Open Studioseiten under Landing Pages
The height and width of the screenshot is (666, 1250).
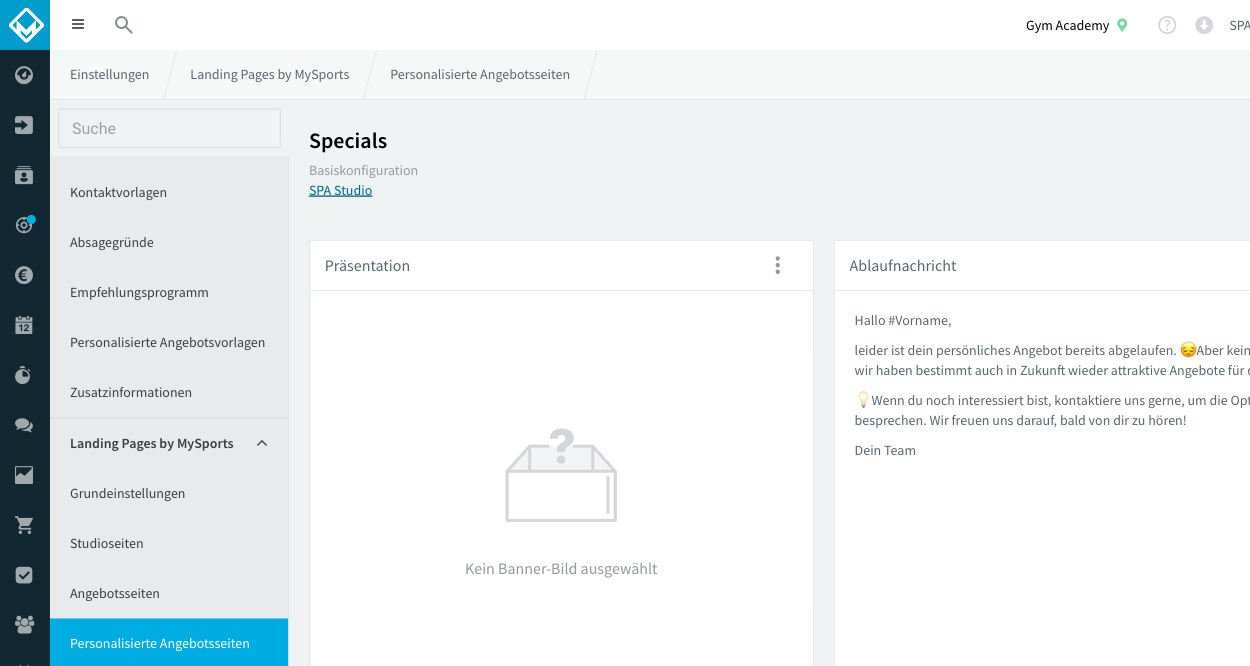click(x=169, y=543)
